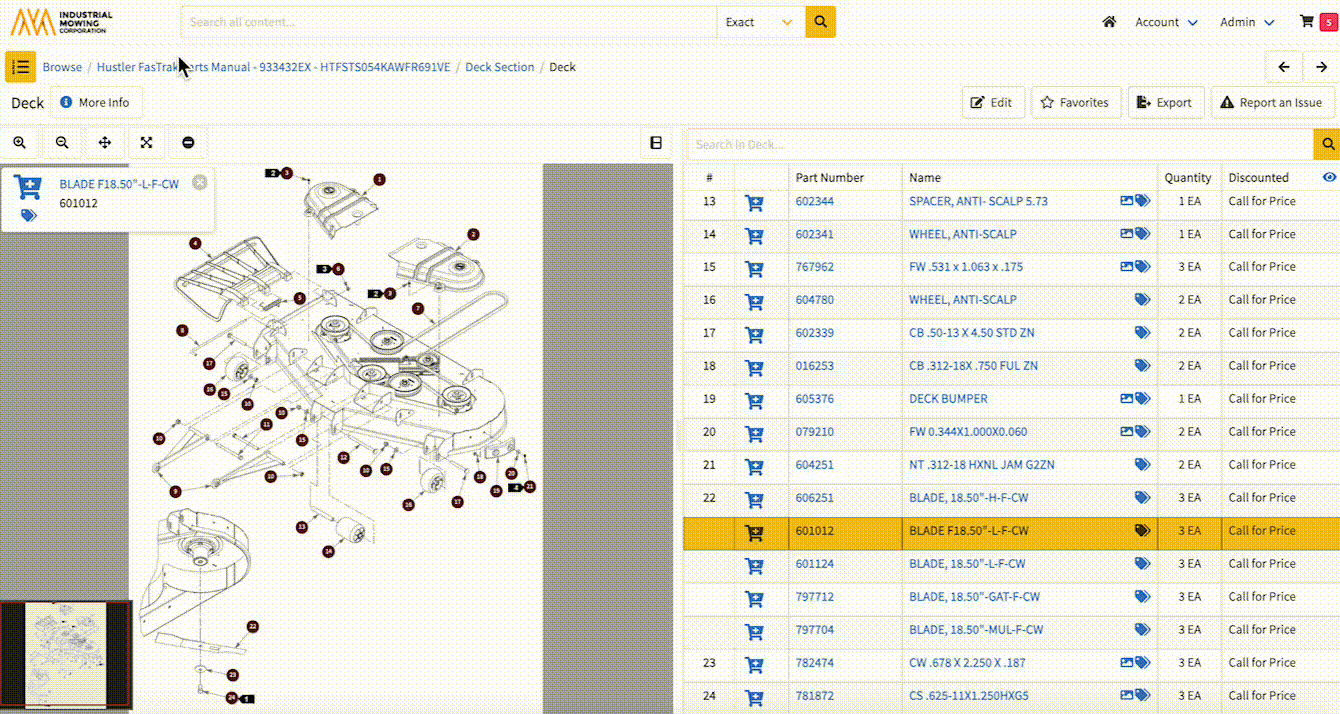The height and width of the screenshot is (714, 1340).
Task: Toggle column visibility eye icon
Action: [x=1329, y=177]
